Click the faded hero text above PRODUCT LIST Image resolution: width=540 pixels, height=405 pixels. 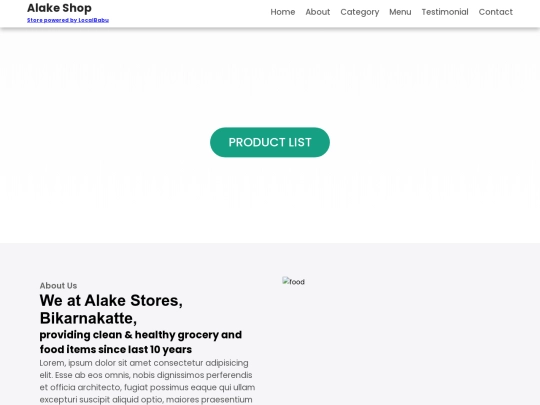[270, 76]
